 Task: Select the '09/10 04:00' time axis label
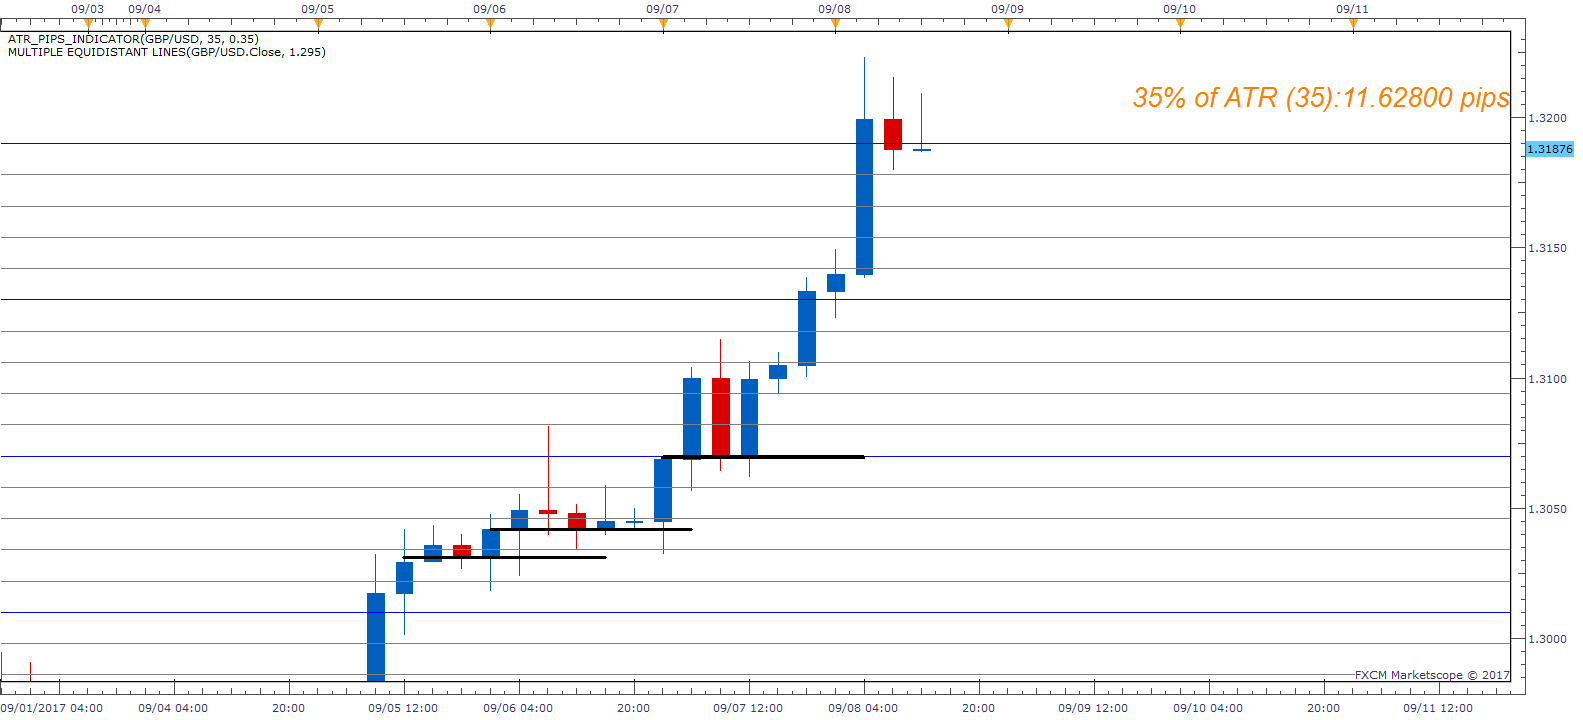point(1208,708)
